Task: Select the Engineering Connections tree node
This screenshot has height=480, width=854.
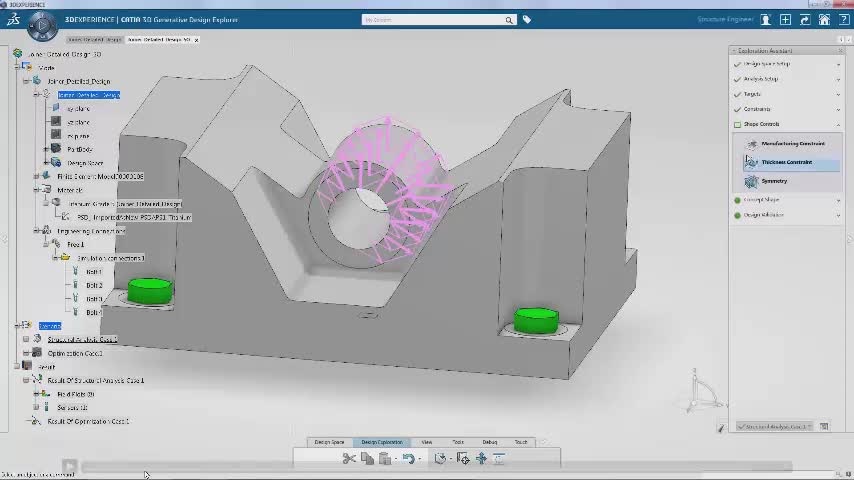Action: [91, 231]
